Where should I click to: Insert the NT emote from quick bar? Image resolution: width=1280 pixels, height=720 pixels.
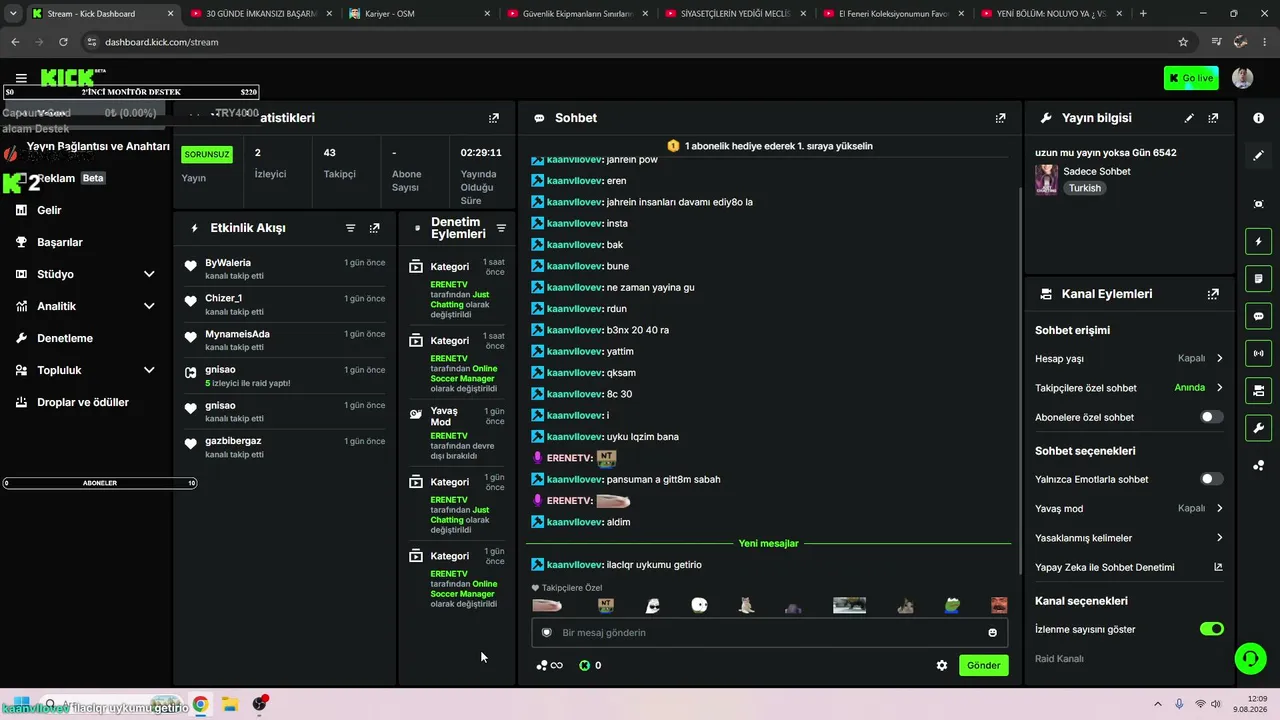(605, 605)
